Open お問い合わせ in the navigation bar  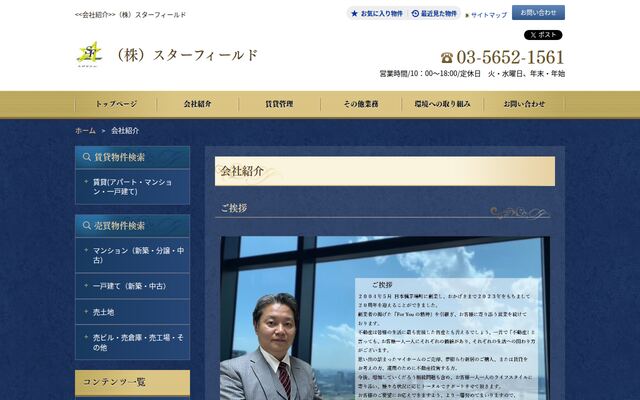pos(524,104)
